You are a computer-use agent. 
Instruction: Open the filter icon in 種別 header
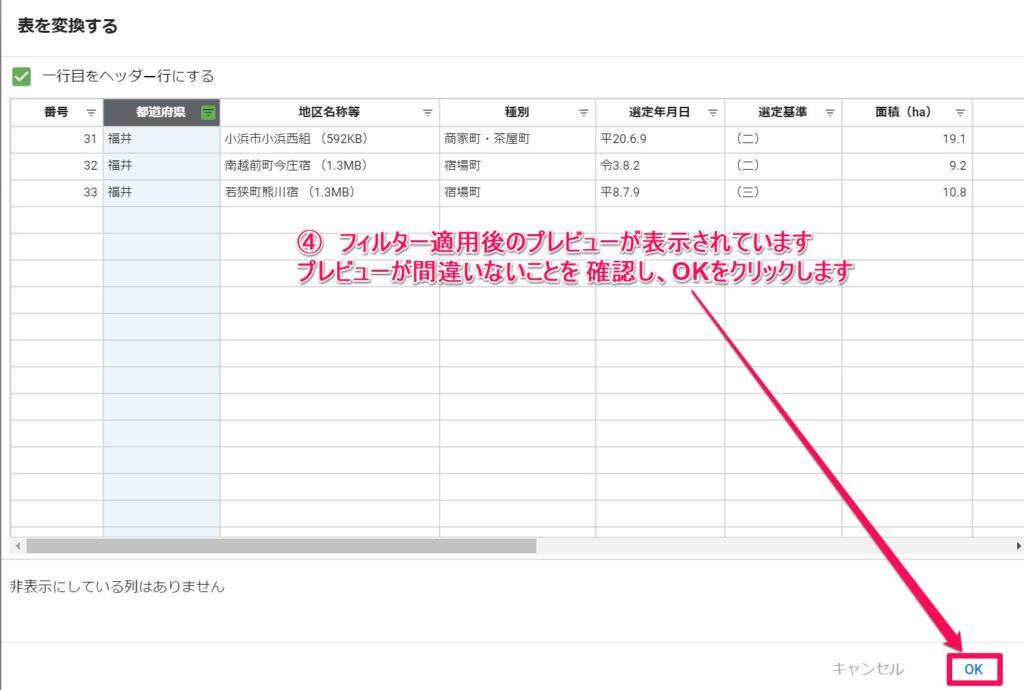coord(584,113)
